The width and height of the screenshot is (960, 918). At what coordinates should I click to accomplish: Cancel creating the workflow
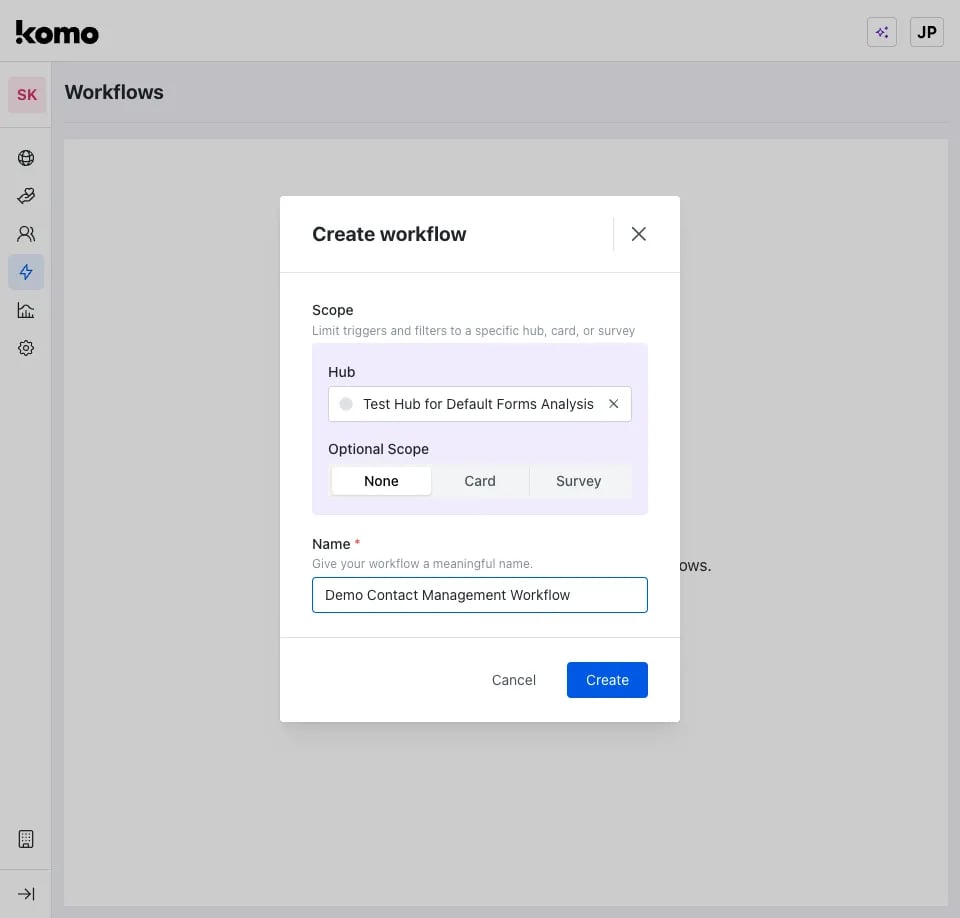514,680
